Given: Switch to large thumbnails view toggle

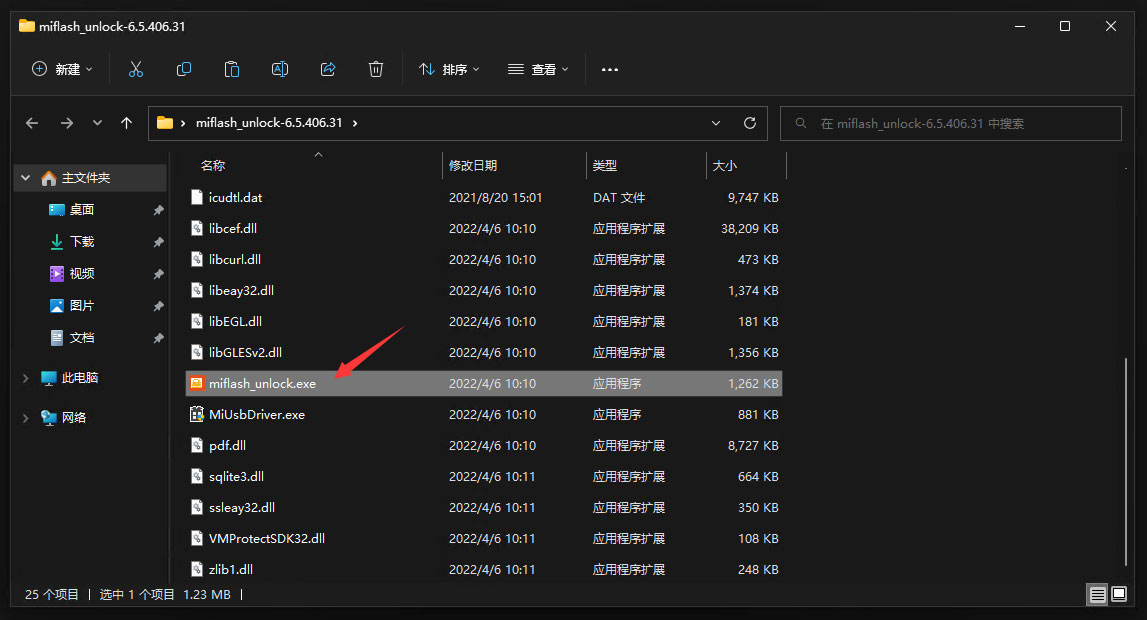Looking at the screenshot, I should point(1121,595).
